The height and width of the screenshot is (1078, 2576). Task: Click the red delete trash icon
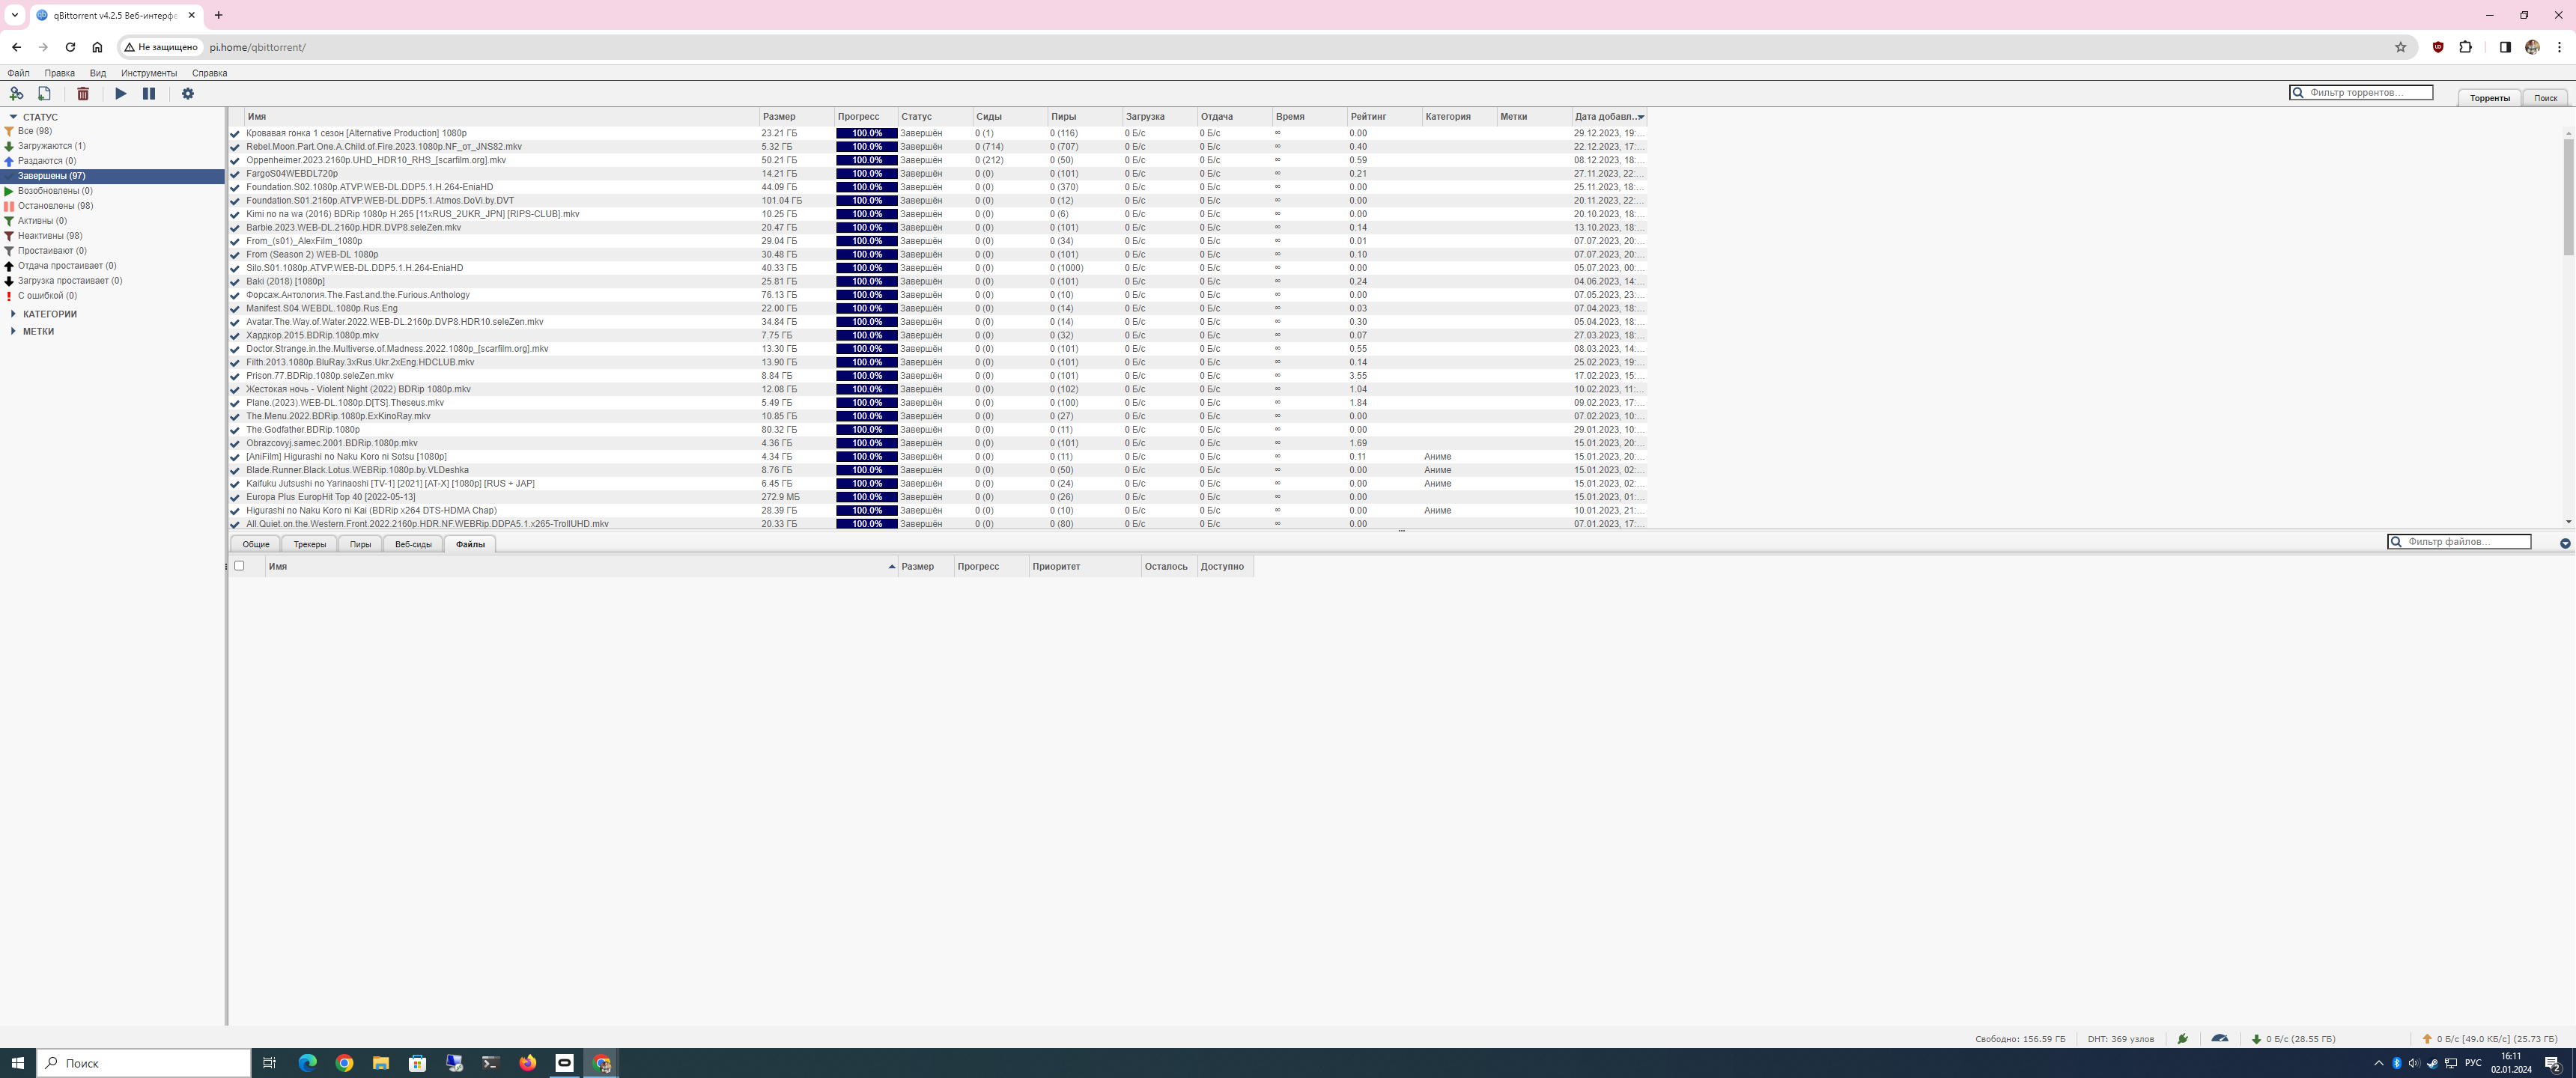pos(83,94)
